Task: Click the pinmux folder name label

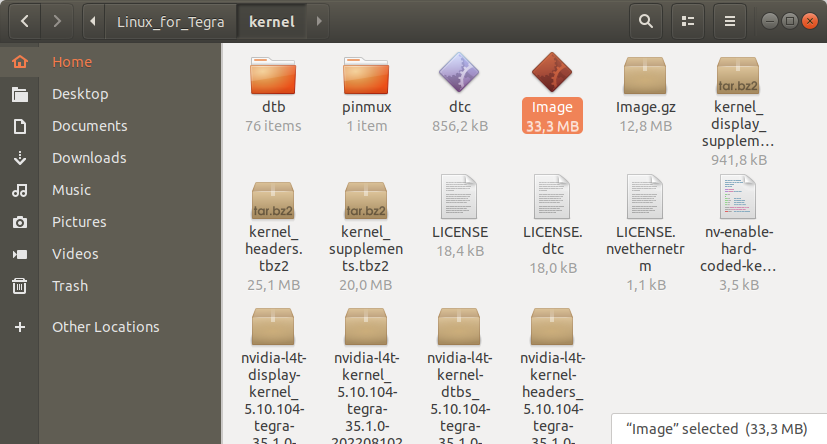Action: (367, 107)
